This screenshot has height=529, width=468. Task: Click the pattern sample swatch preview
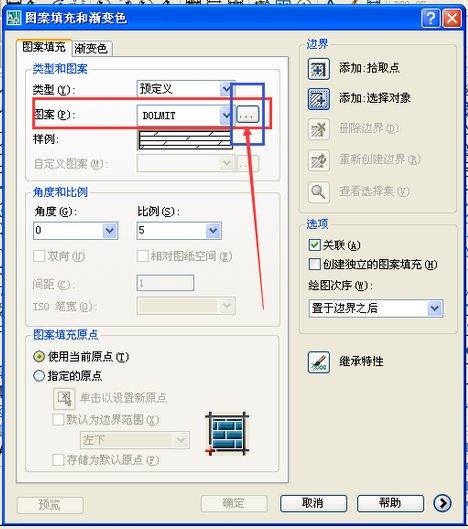185,140
